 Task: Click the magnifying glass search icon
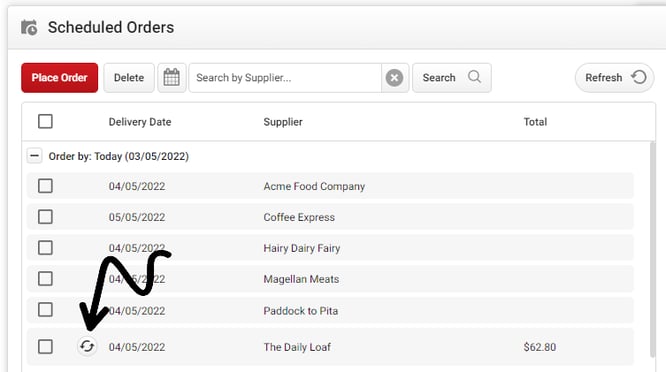pyautogui.click(x=474, y=77)
